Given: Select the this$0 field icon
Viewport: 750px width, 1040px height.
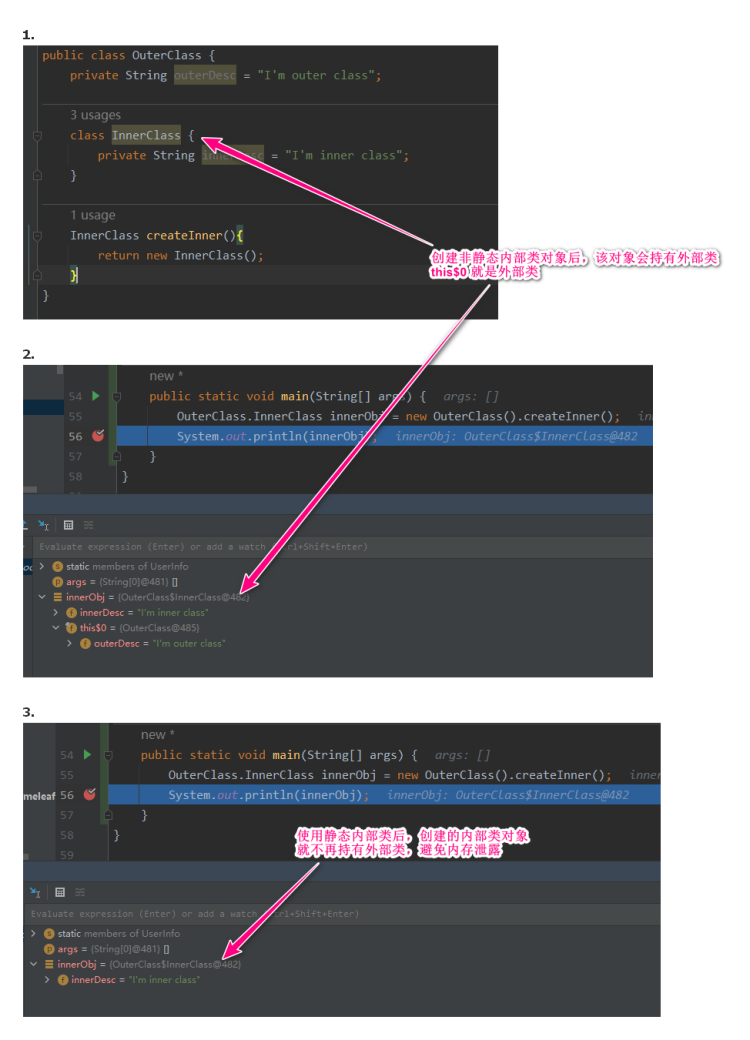Looking at the screenshot, I should point(71,627).
